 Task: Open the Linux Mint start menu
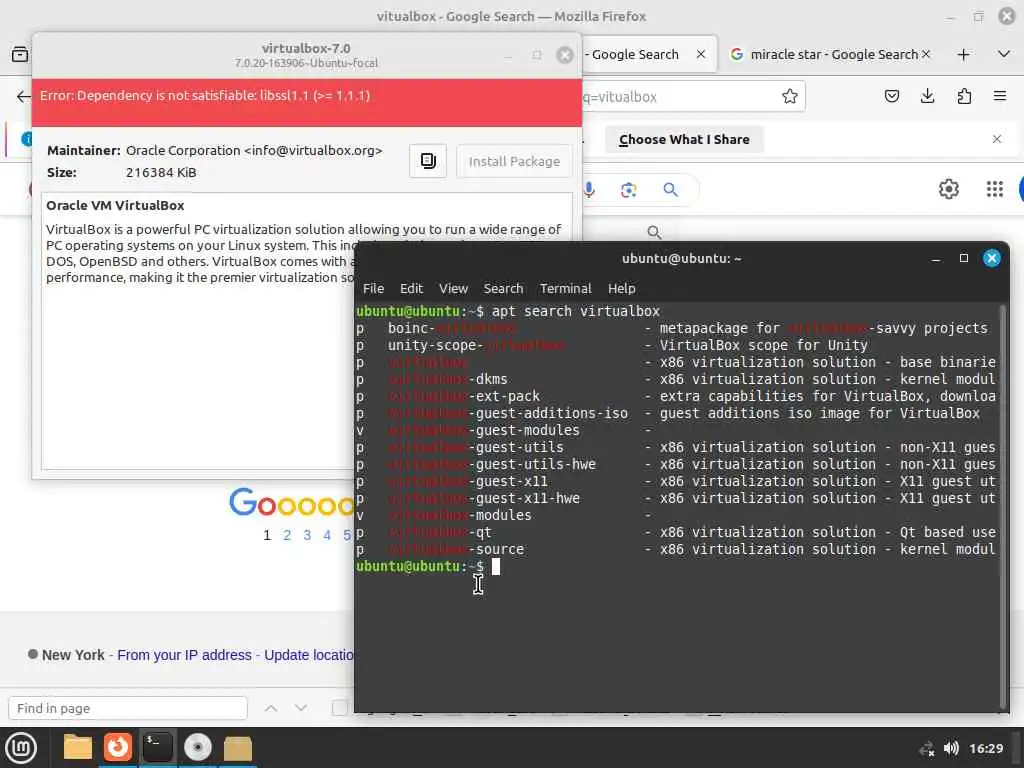pos(21,748)
